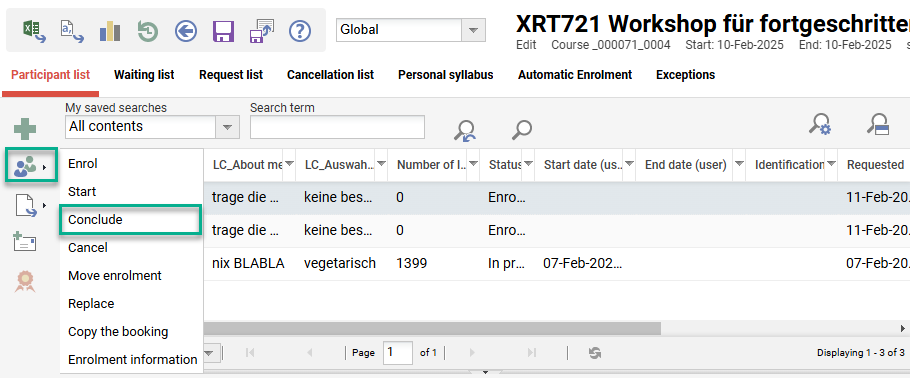Go to previous page of results

click(x=309, y=352)
